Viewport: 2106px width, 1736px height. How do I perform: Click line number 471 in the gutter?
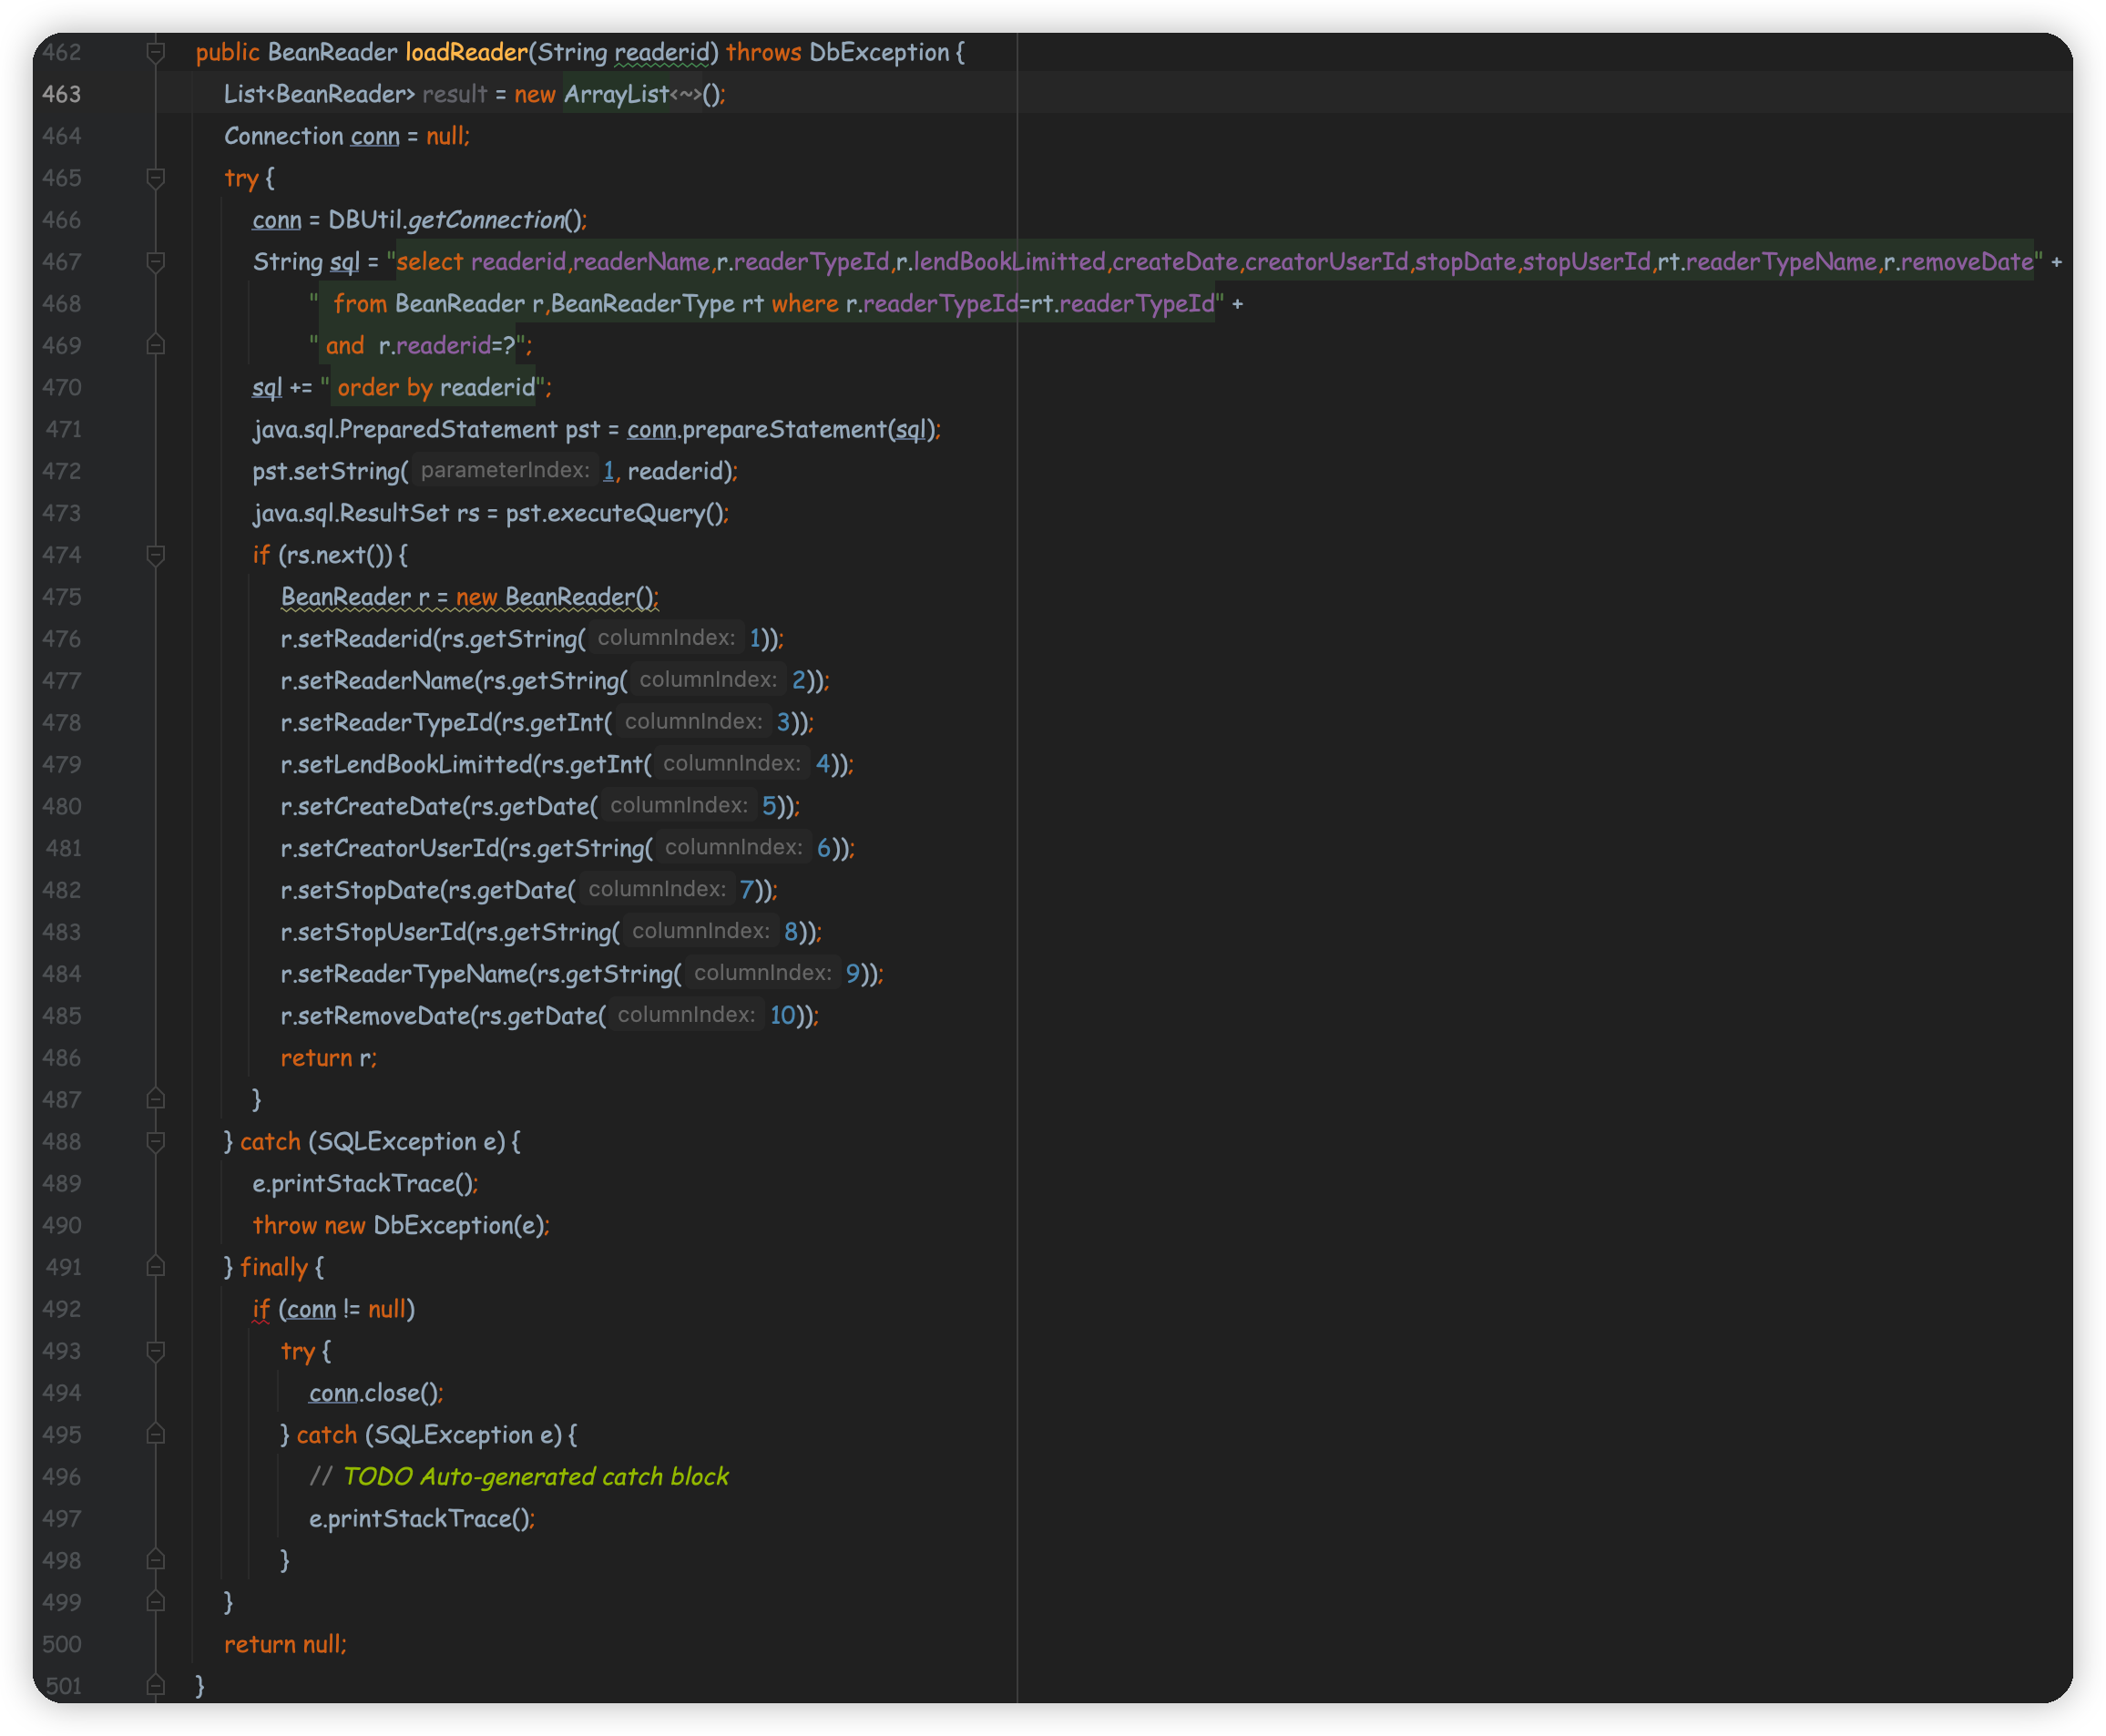pyautogui.click(x=63, y=429)
